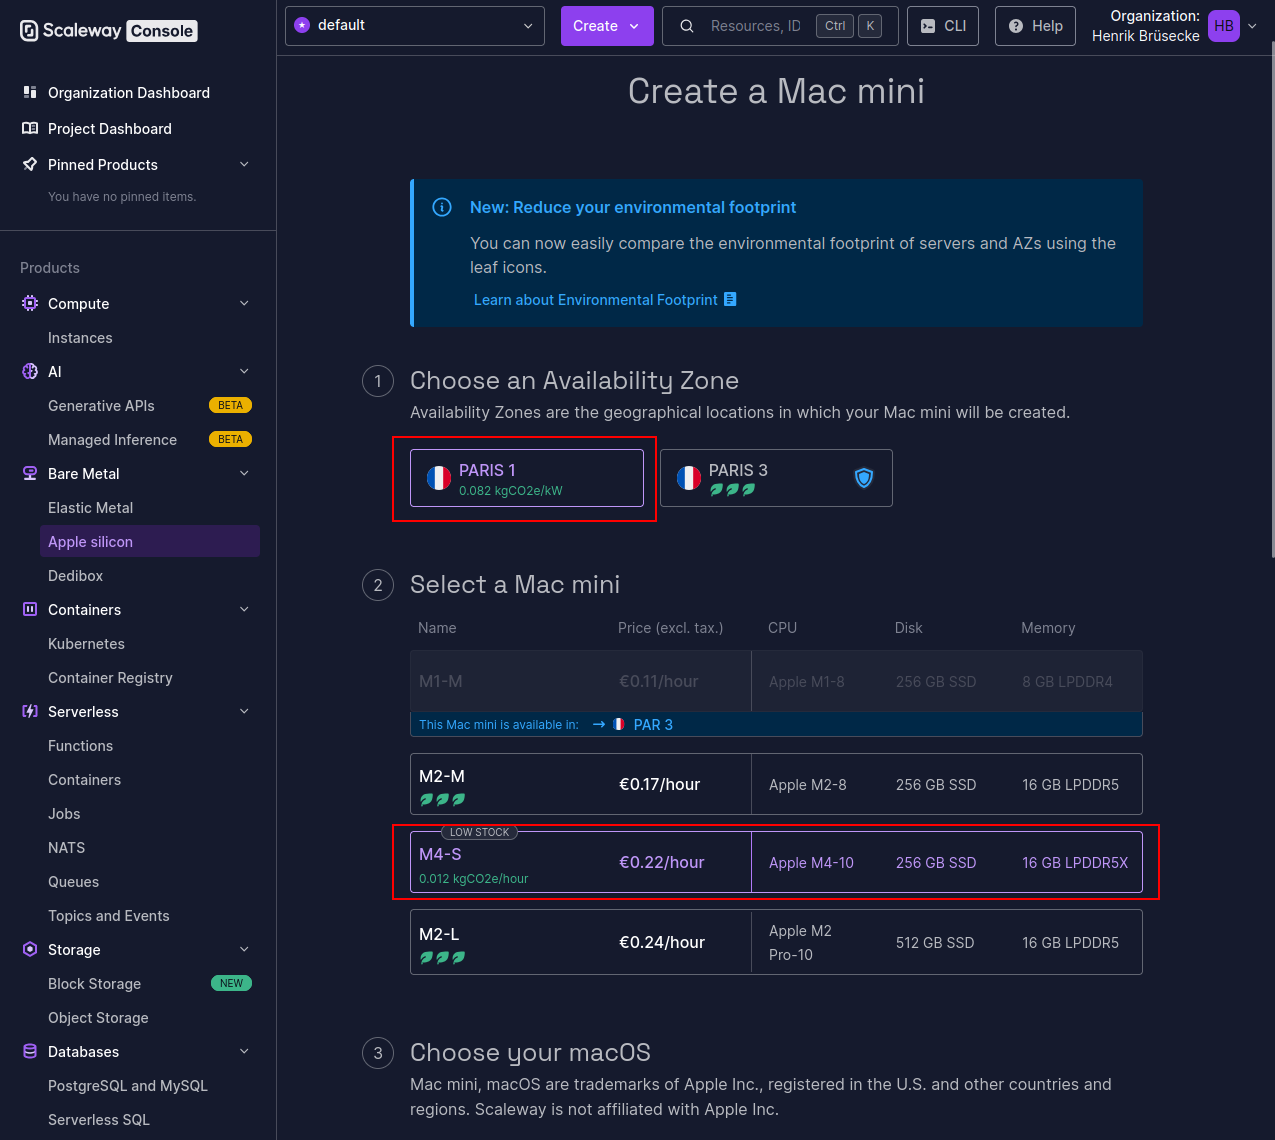This screenshot has height=1140, width=1275.
Task: Click the Containers section icon
Action: (30, 609)
